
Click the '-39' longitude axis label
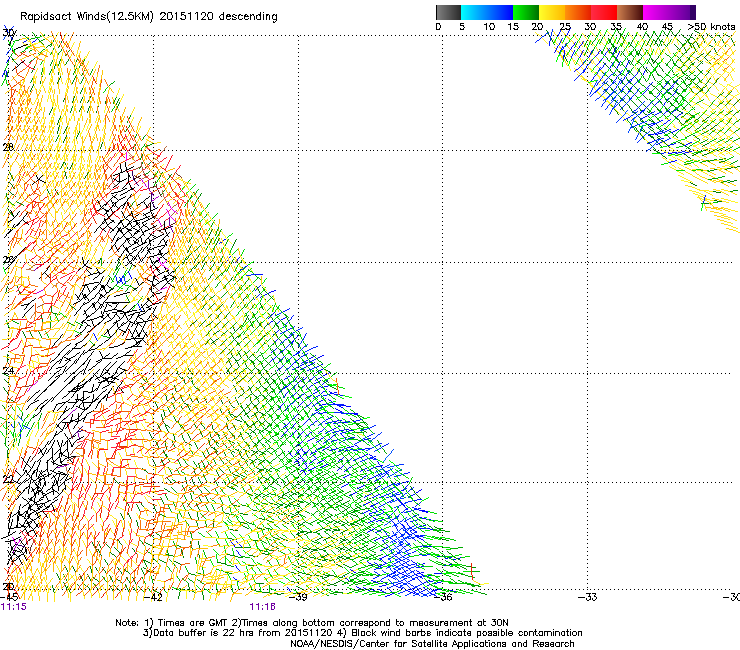coord(298,597)
